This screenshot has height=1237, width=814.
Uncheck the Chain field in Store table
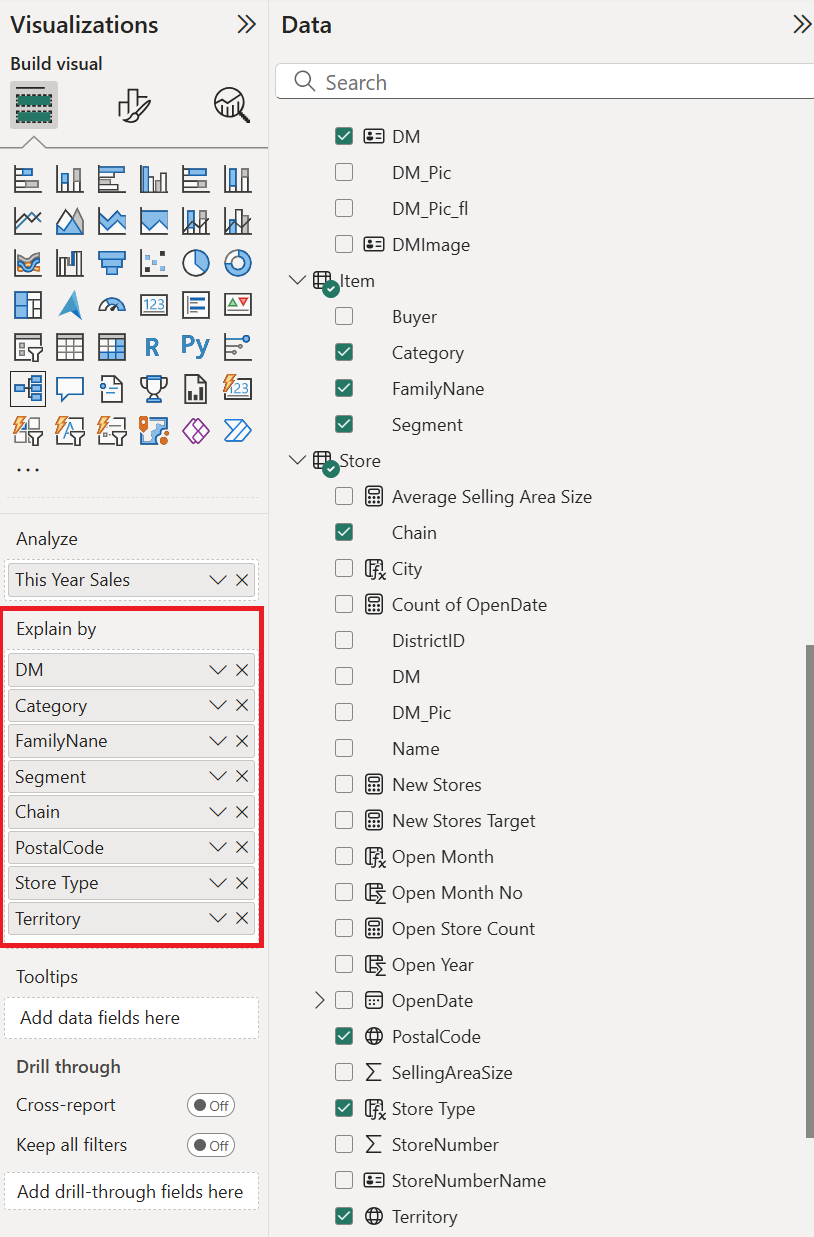pyautogui.click(x=344, y=532)
